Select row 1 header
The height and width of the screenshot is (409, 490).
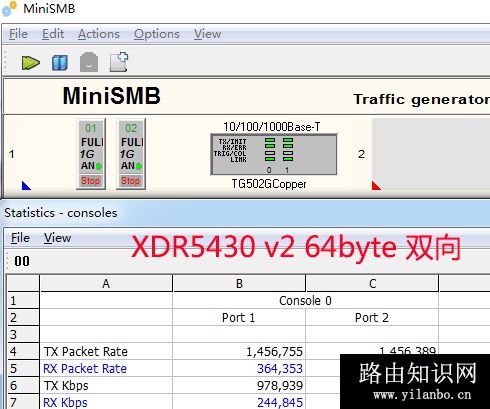pos(23,301)
